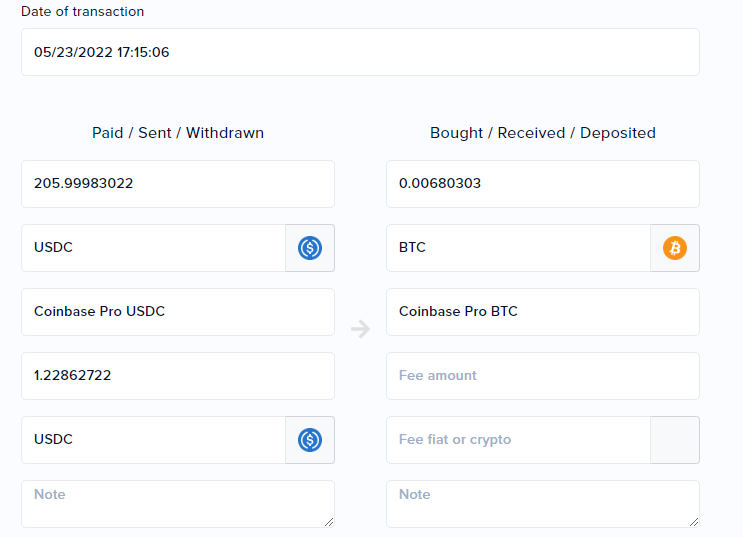
Task: Edit the date of transaction field
Action: [x=360, y=52]
